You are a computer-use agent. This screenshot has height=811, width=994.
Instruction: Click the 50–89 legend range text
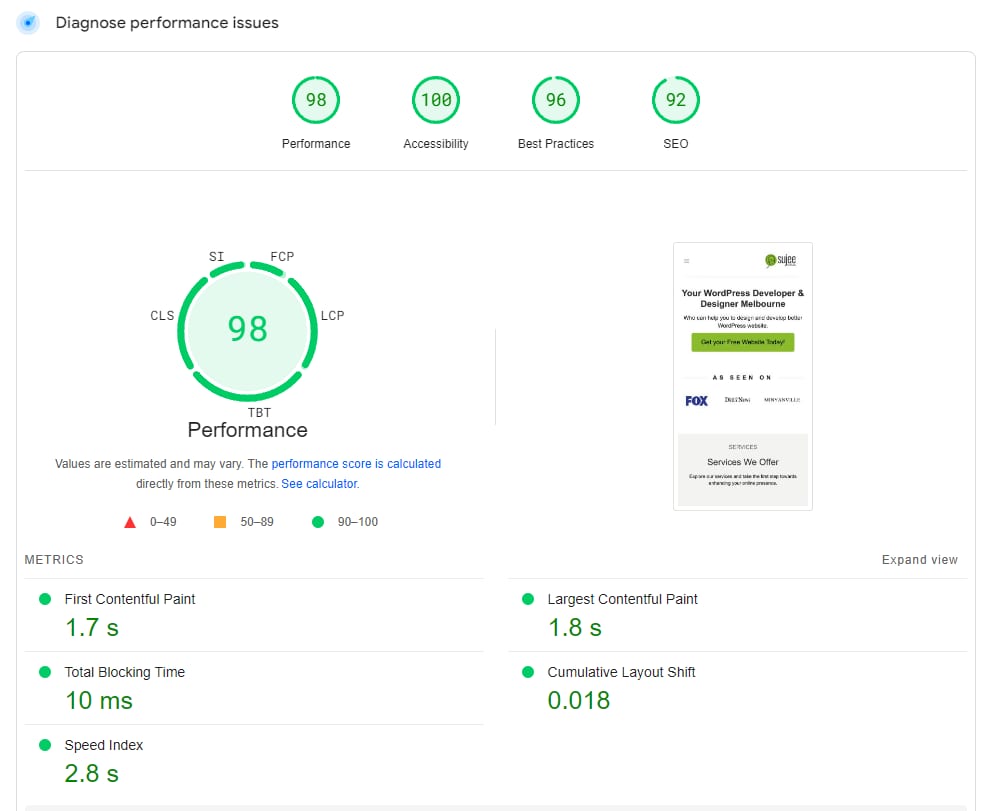pyautogui.click(x=257, y=522)
